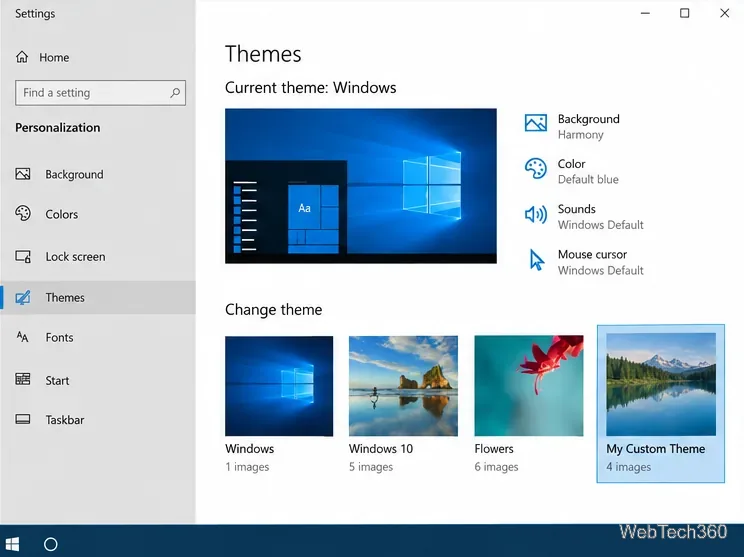
Task: Click the 'Flowers' theme name
Action: pos(494,448)
